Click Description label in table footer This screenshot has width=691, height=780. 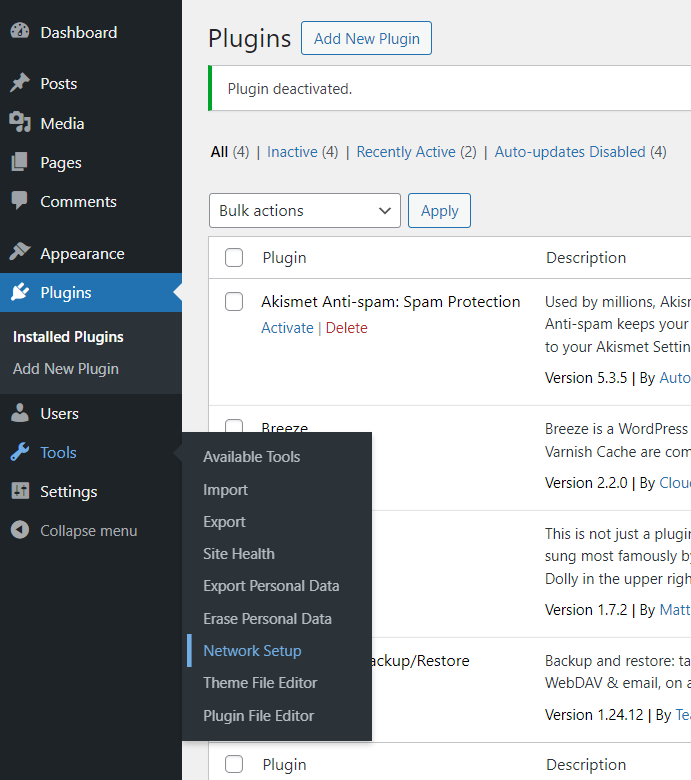pos(586,765)
